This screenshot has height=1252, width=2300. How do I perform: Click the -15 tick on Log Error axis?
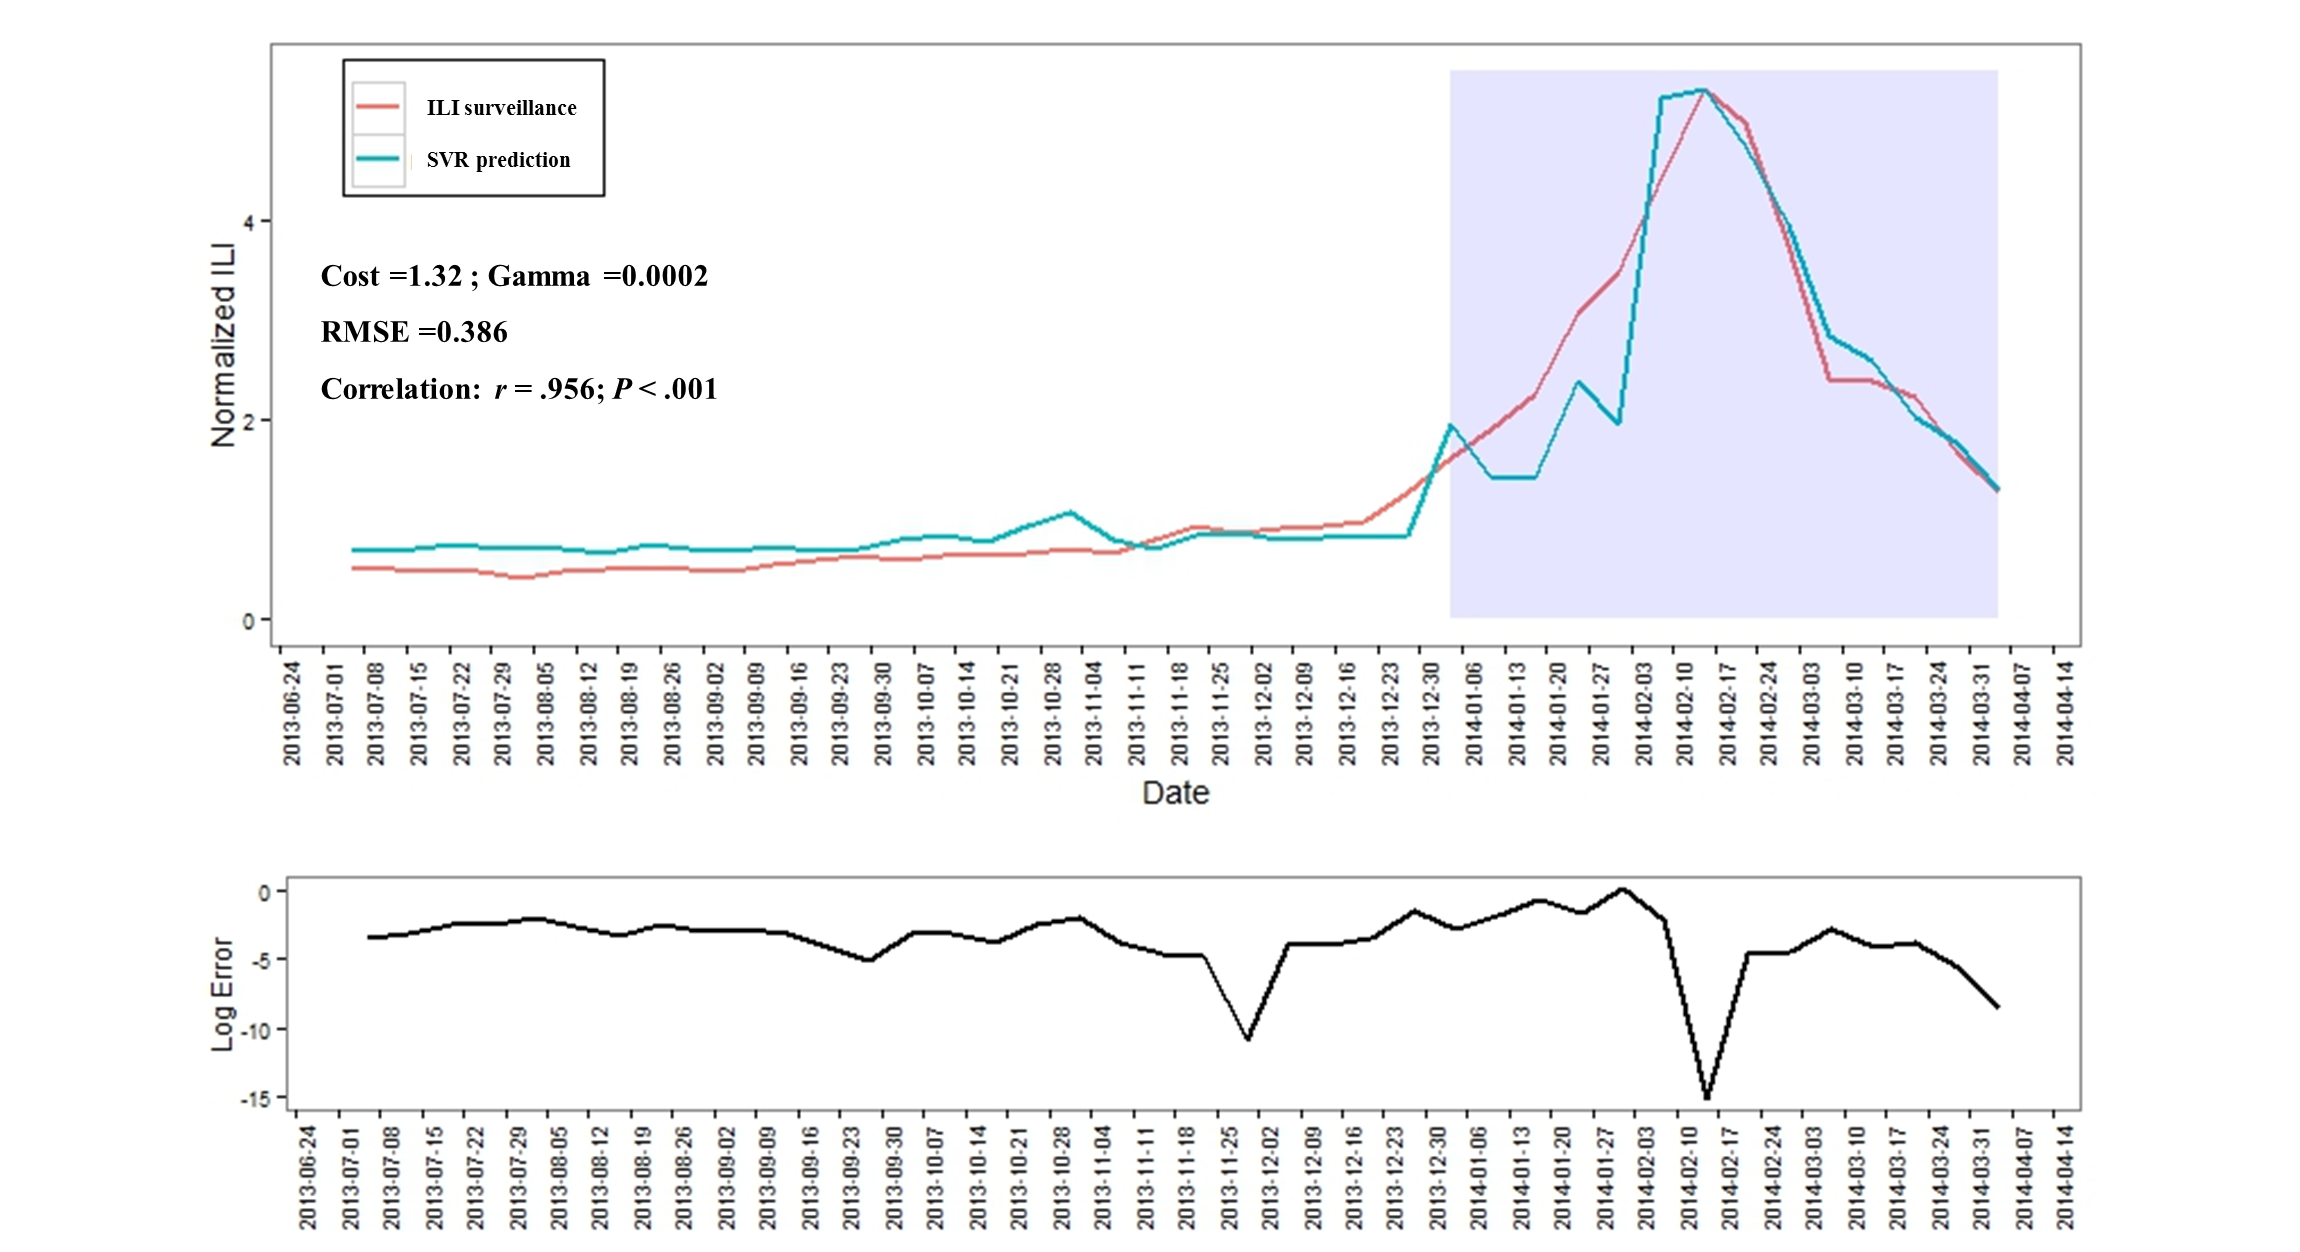255,1099
